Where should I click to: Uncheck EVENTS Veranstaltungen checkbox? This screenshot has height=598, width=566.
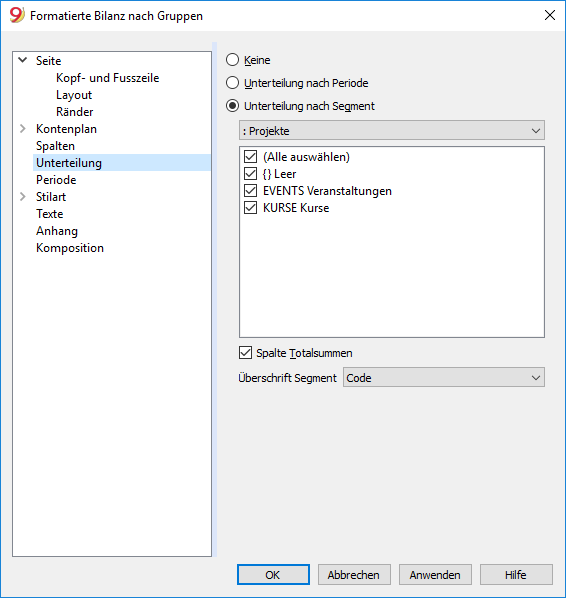(251, 190)
